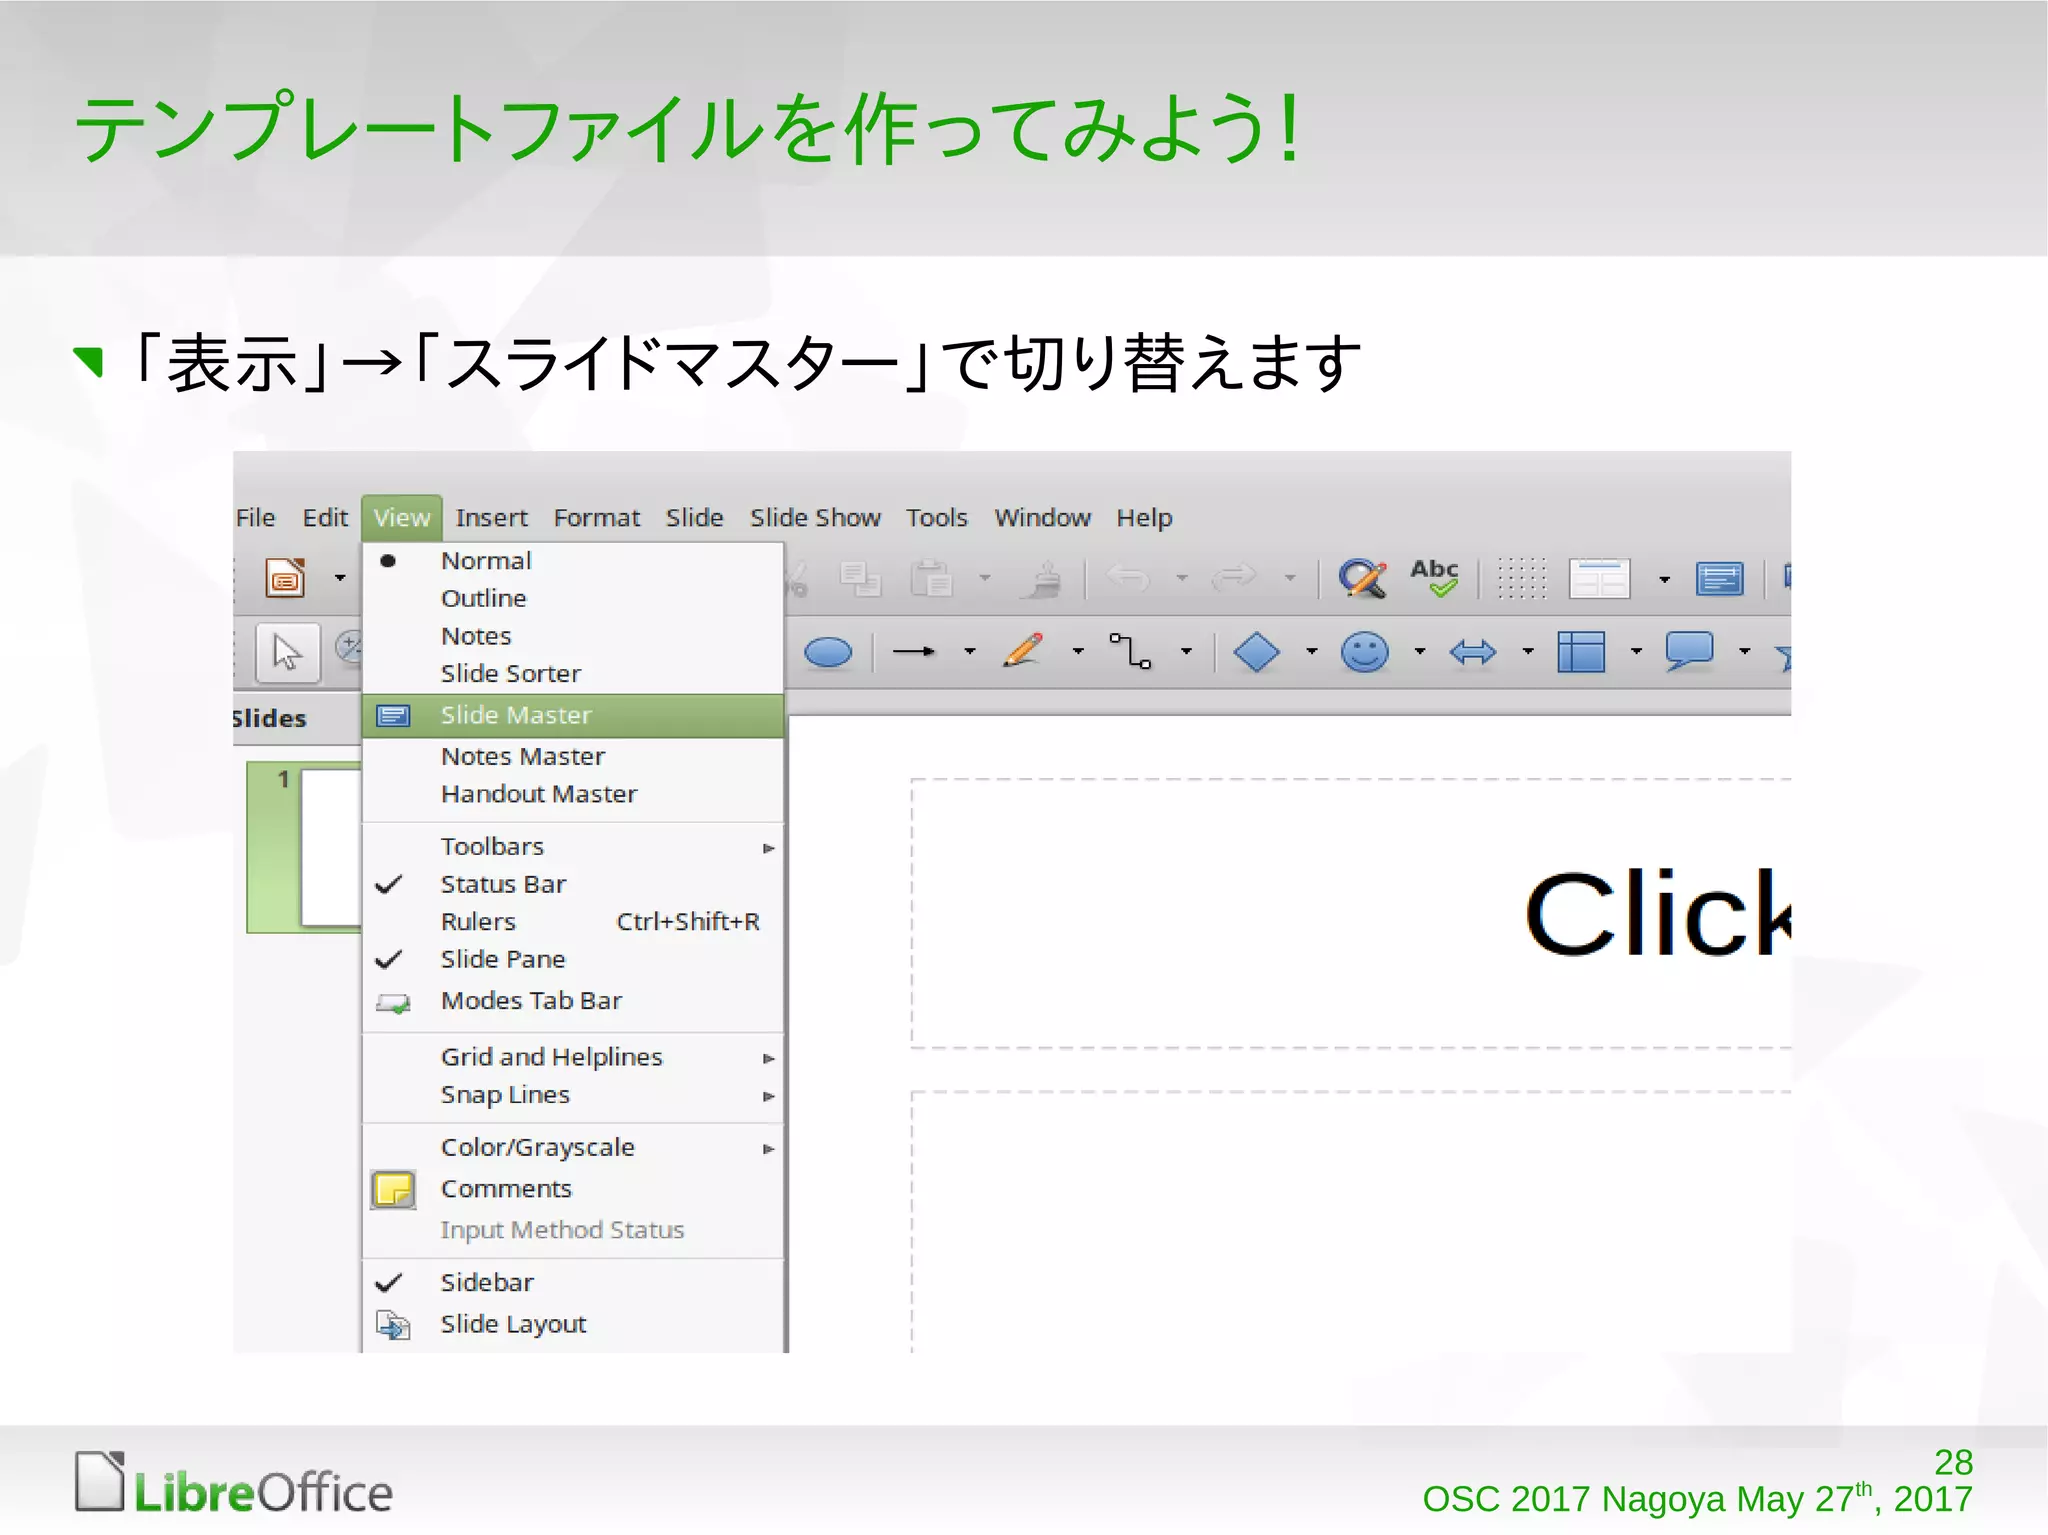
Task: Open the Window menu
Action: point(1042,518)
